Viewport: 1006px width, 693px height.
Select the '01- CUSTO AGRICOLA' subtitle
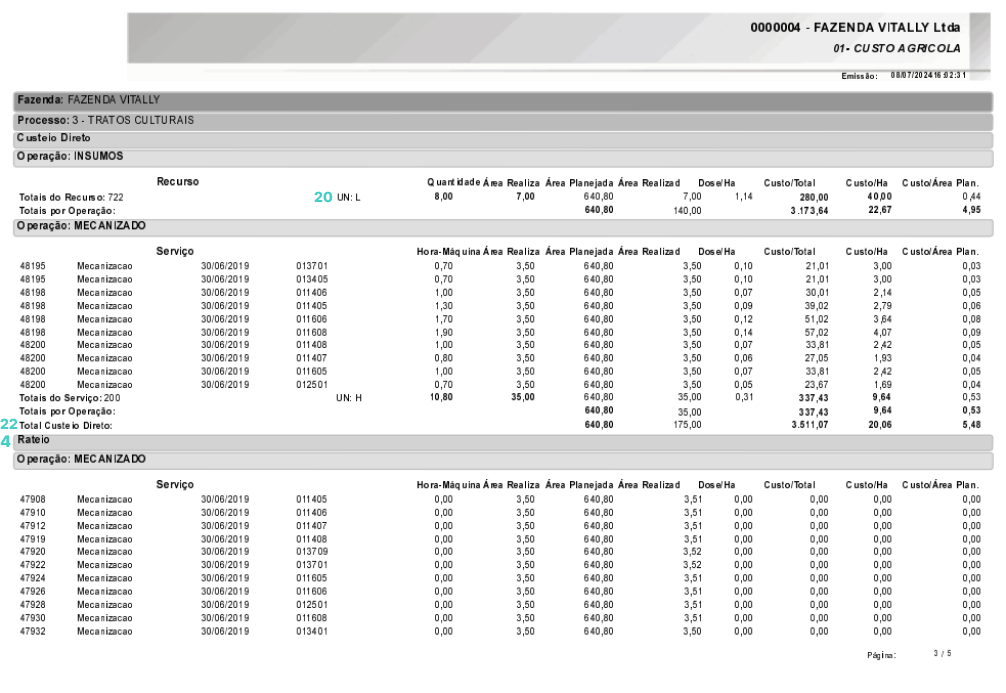(897, 48)
